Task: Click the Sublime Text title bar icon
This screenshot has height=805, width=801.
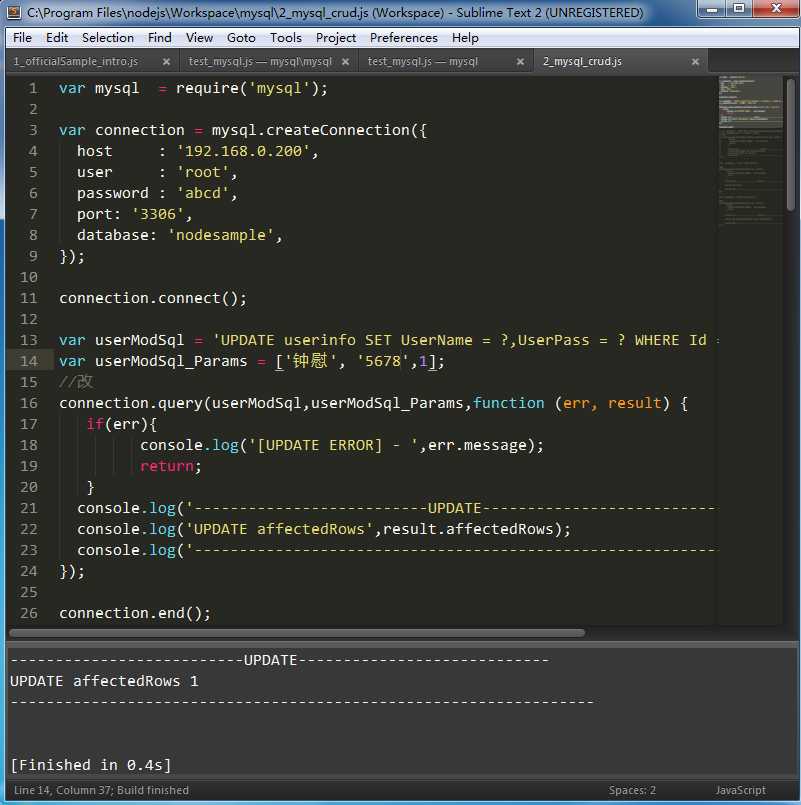Action: [14, 12]
